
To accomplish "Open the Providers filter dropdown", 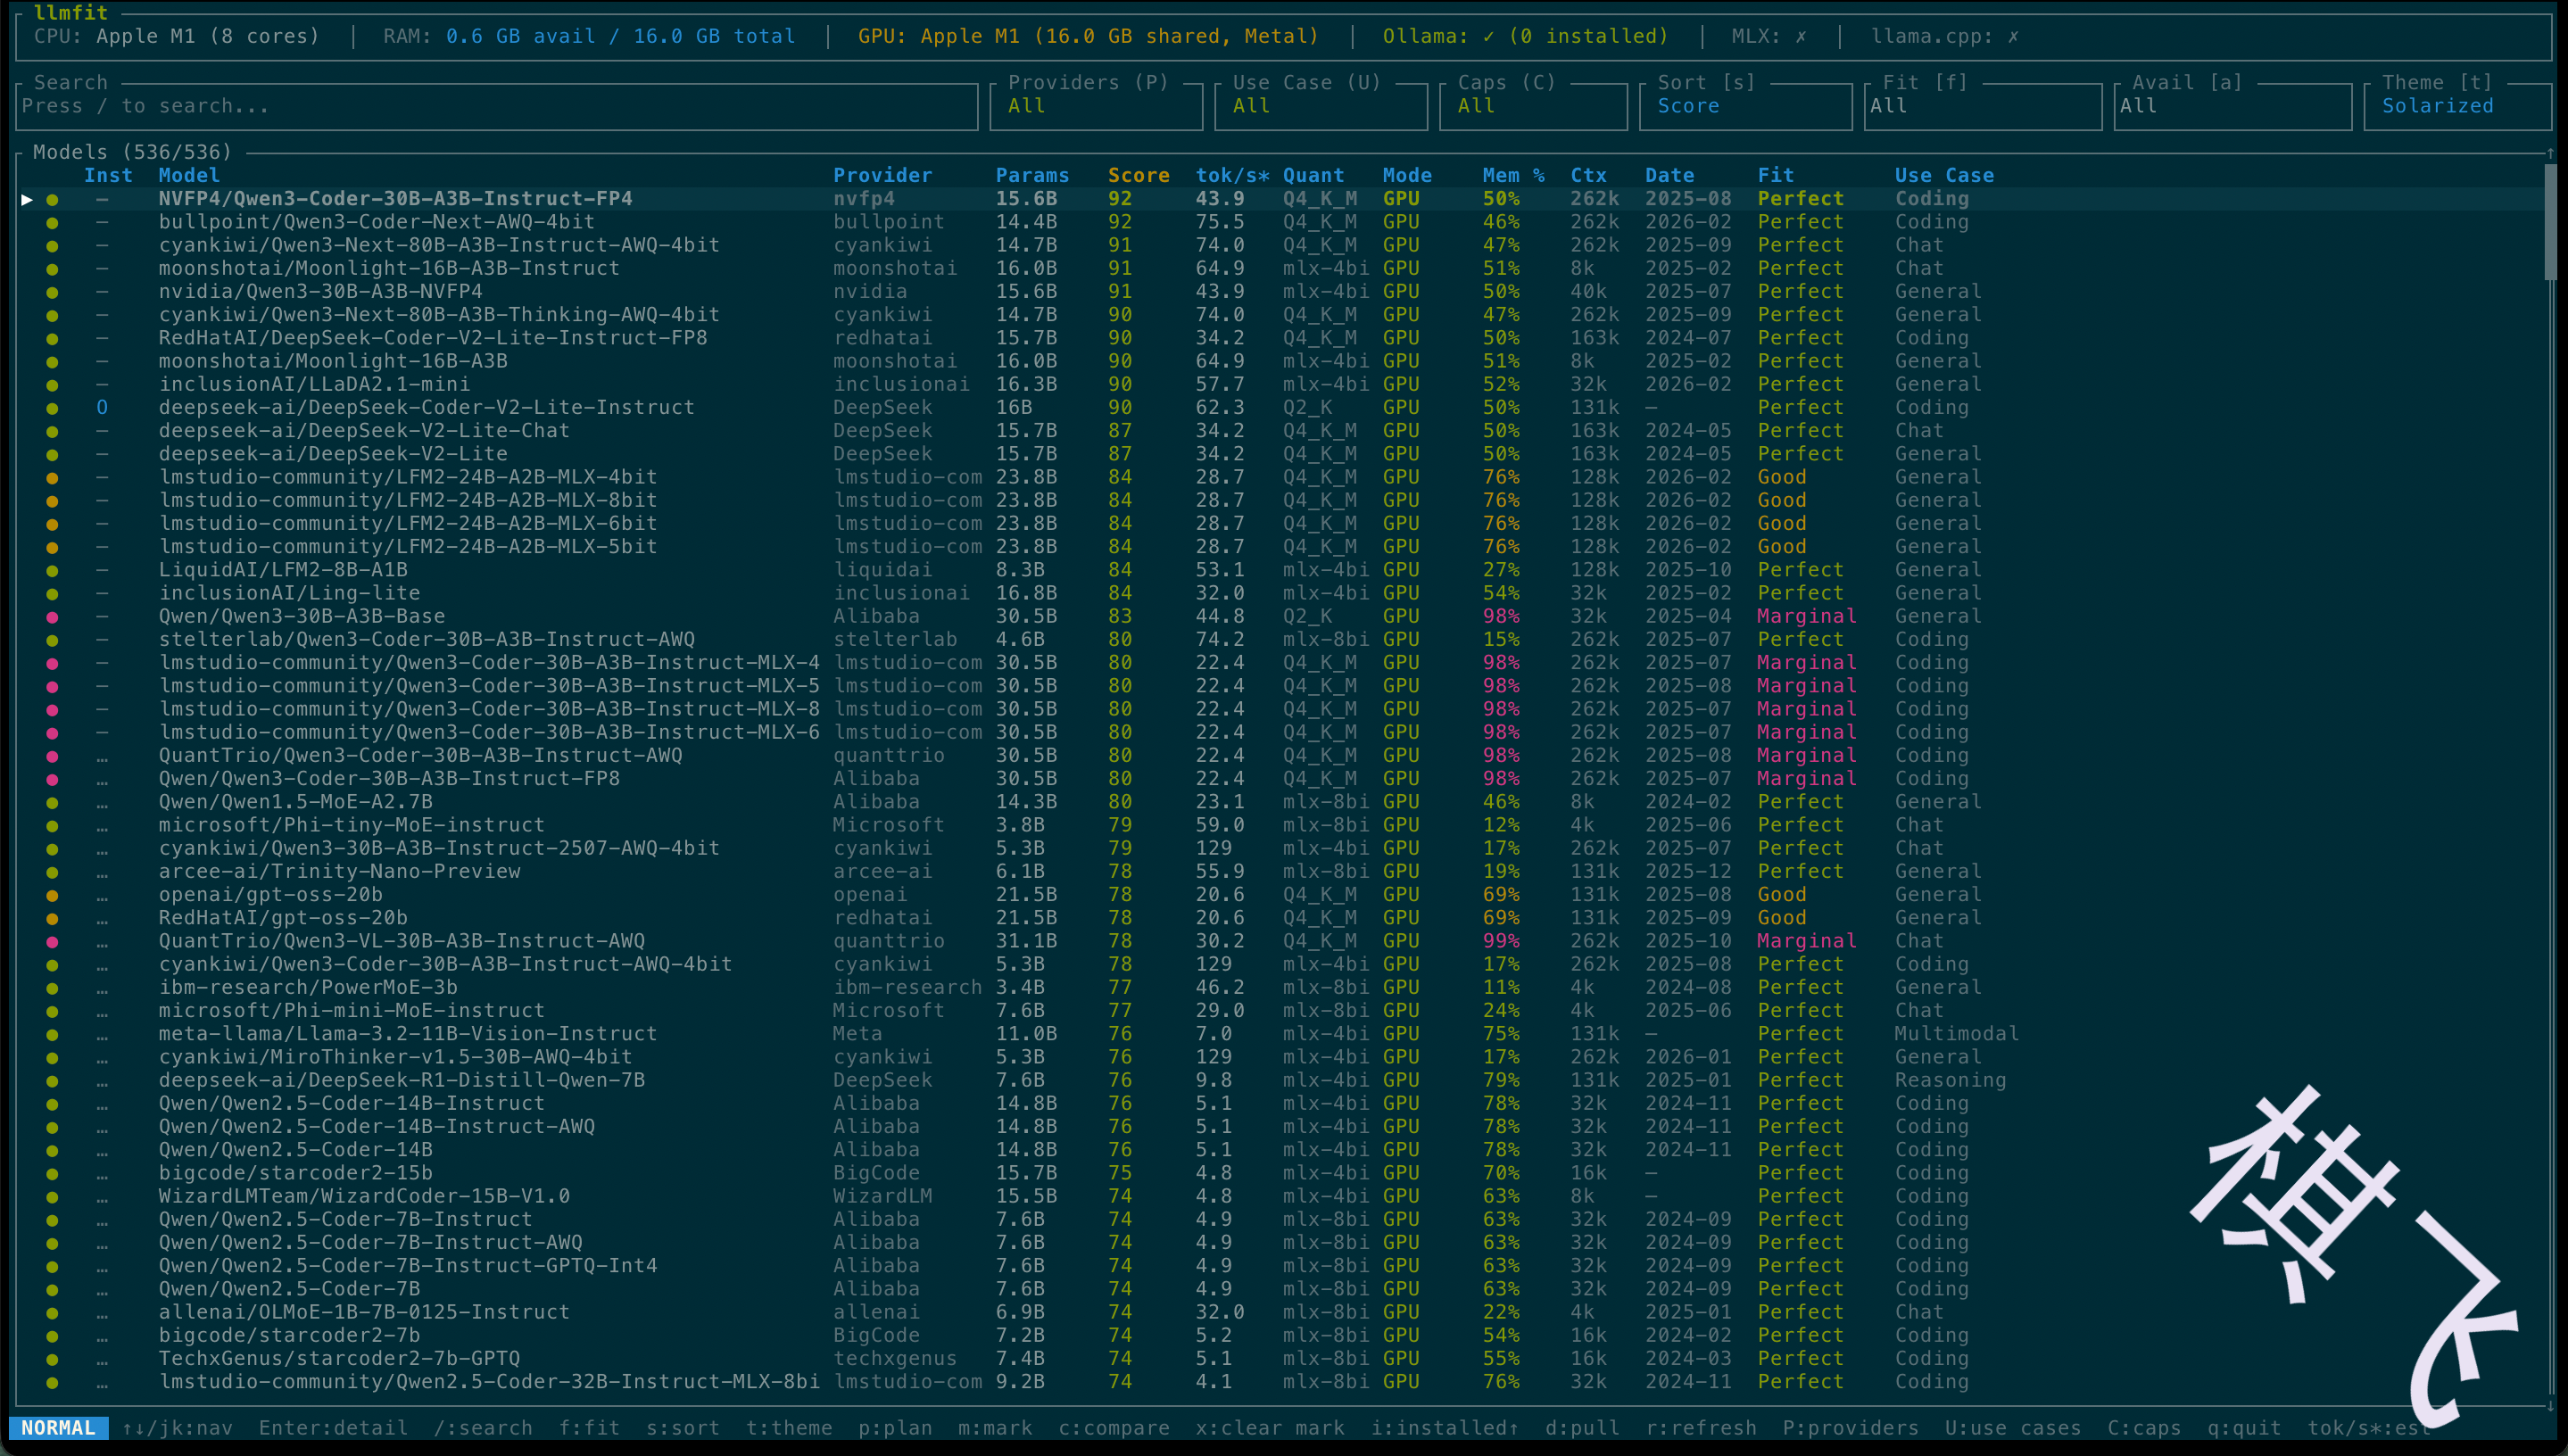I will [x=1096, y=106].
